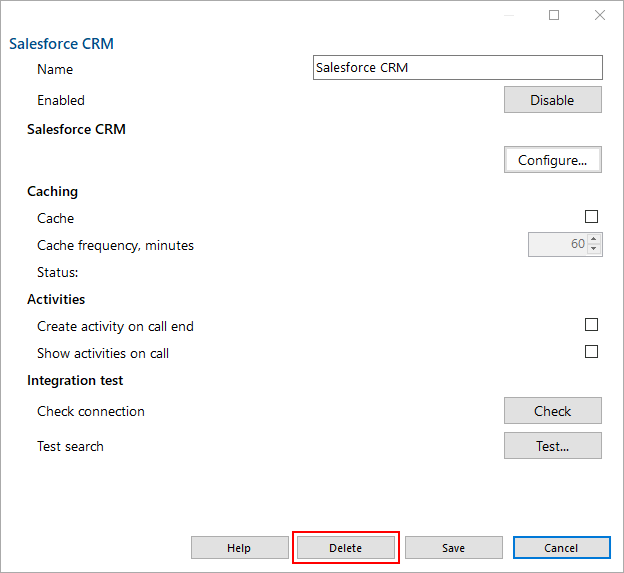624x573 pixels.
Task: Click the Name input field
Action: pos(458,68)
